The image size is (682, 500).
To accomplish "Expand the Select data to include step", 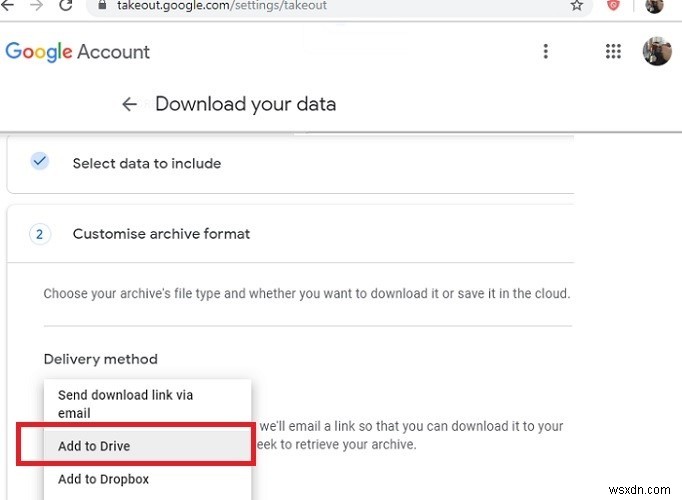I will coord(290,164).
